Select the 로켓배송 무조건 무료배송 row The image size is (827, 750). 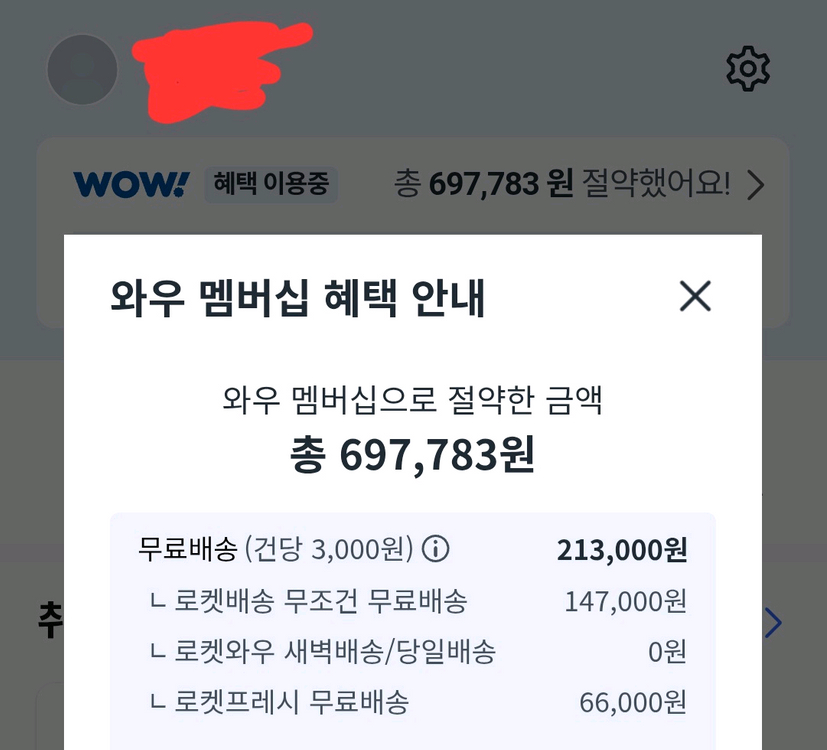coord(412,601)
